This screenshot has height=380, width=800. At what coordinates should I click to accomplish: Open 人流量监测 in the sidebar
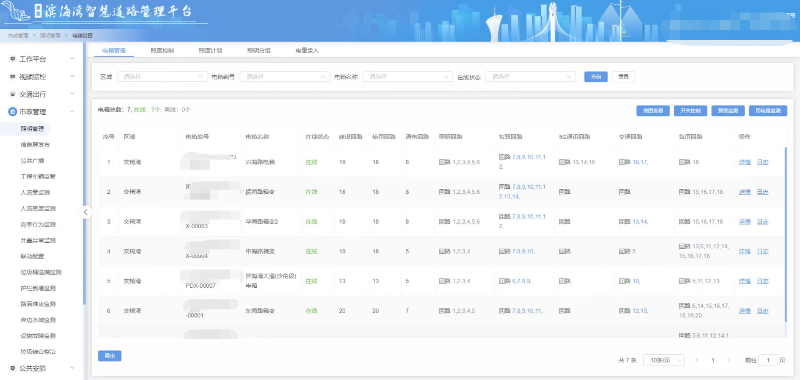pyautogui.click(x=35, y=192)
